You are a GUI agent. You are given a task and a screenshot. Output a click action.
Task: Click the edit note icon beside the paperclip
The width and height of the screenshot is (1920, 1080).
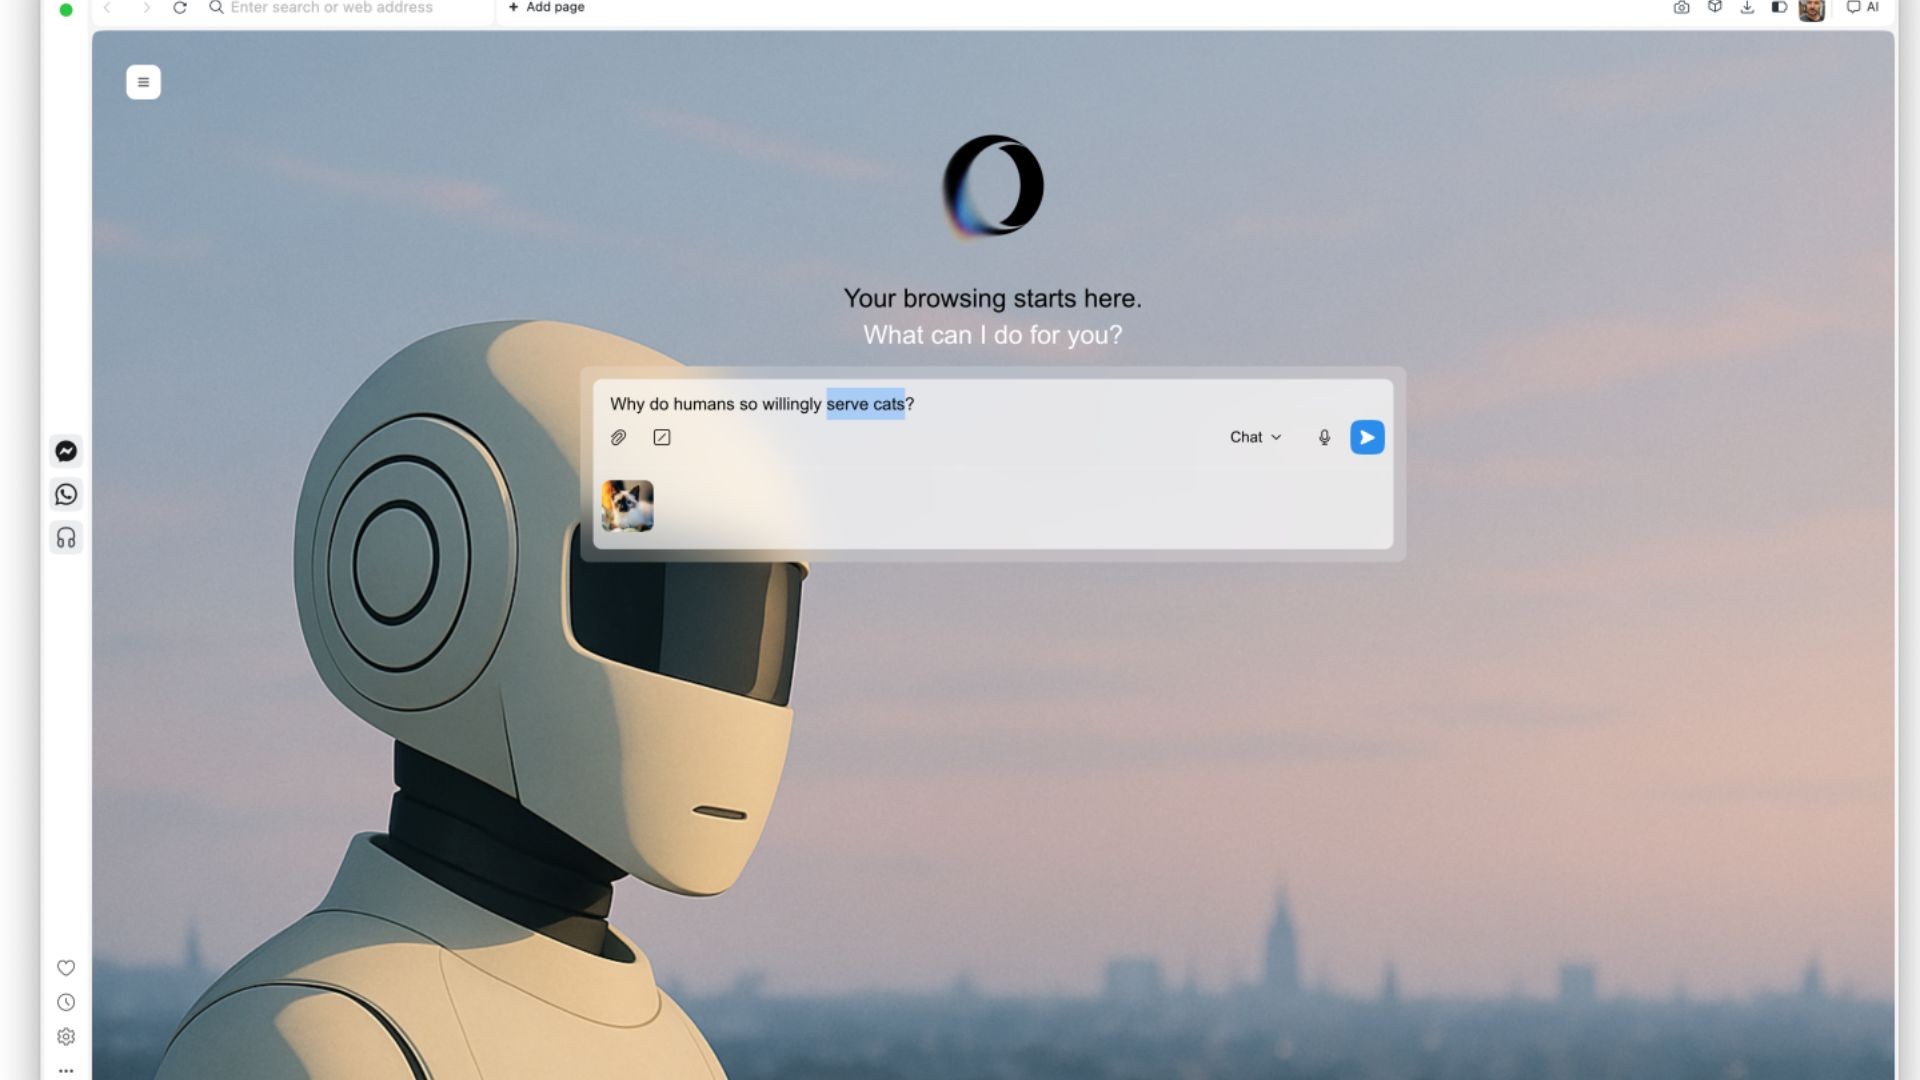(662, 437)
